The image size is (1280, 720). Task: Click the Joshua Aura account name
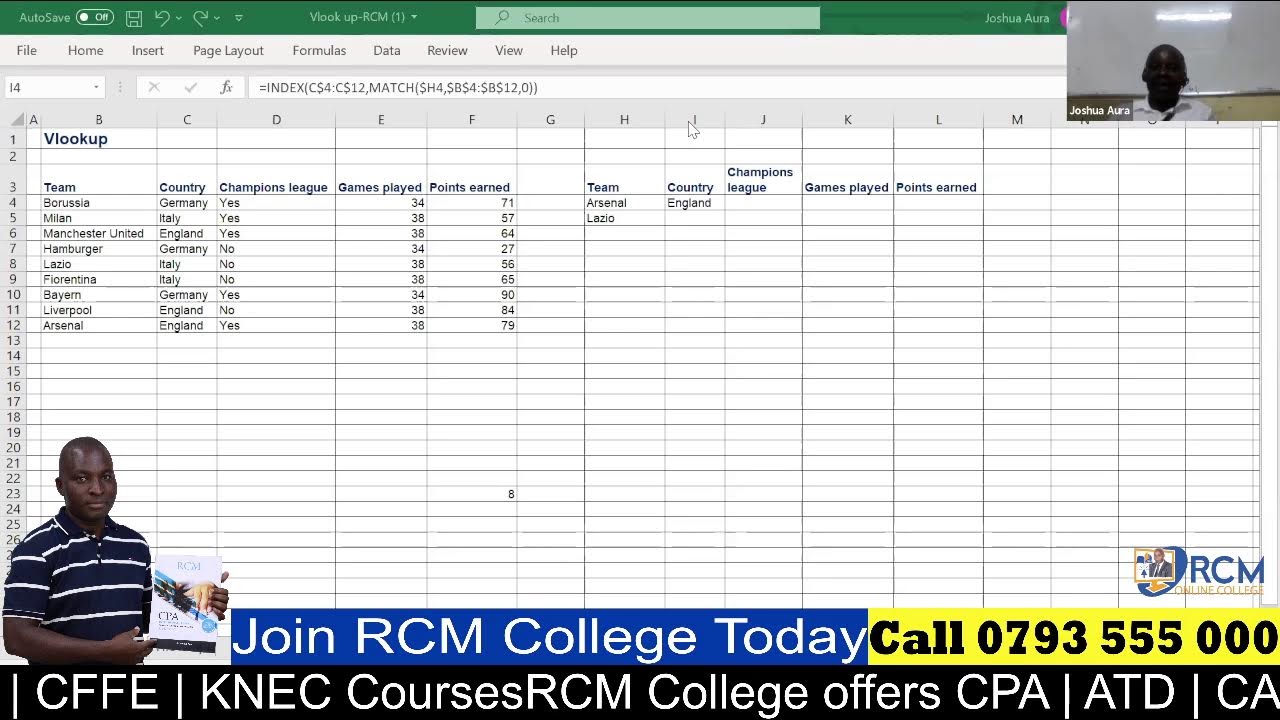pyautogui.click(x=1016, y=17)
